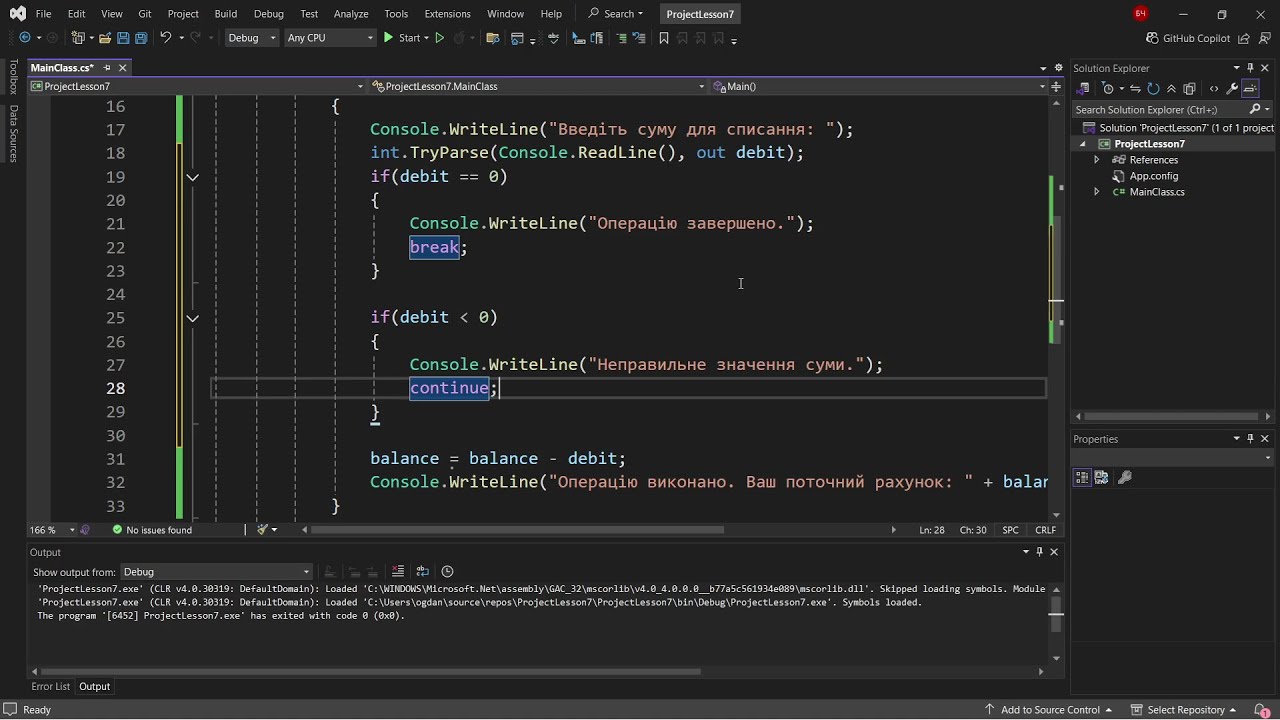Screen dimensions: 1280x720
Task: Collapse the if(debit == 0) code block
Action: point(193,177)
